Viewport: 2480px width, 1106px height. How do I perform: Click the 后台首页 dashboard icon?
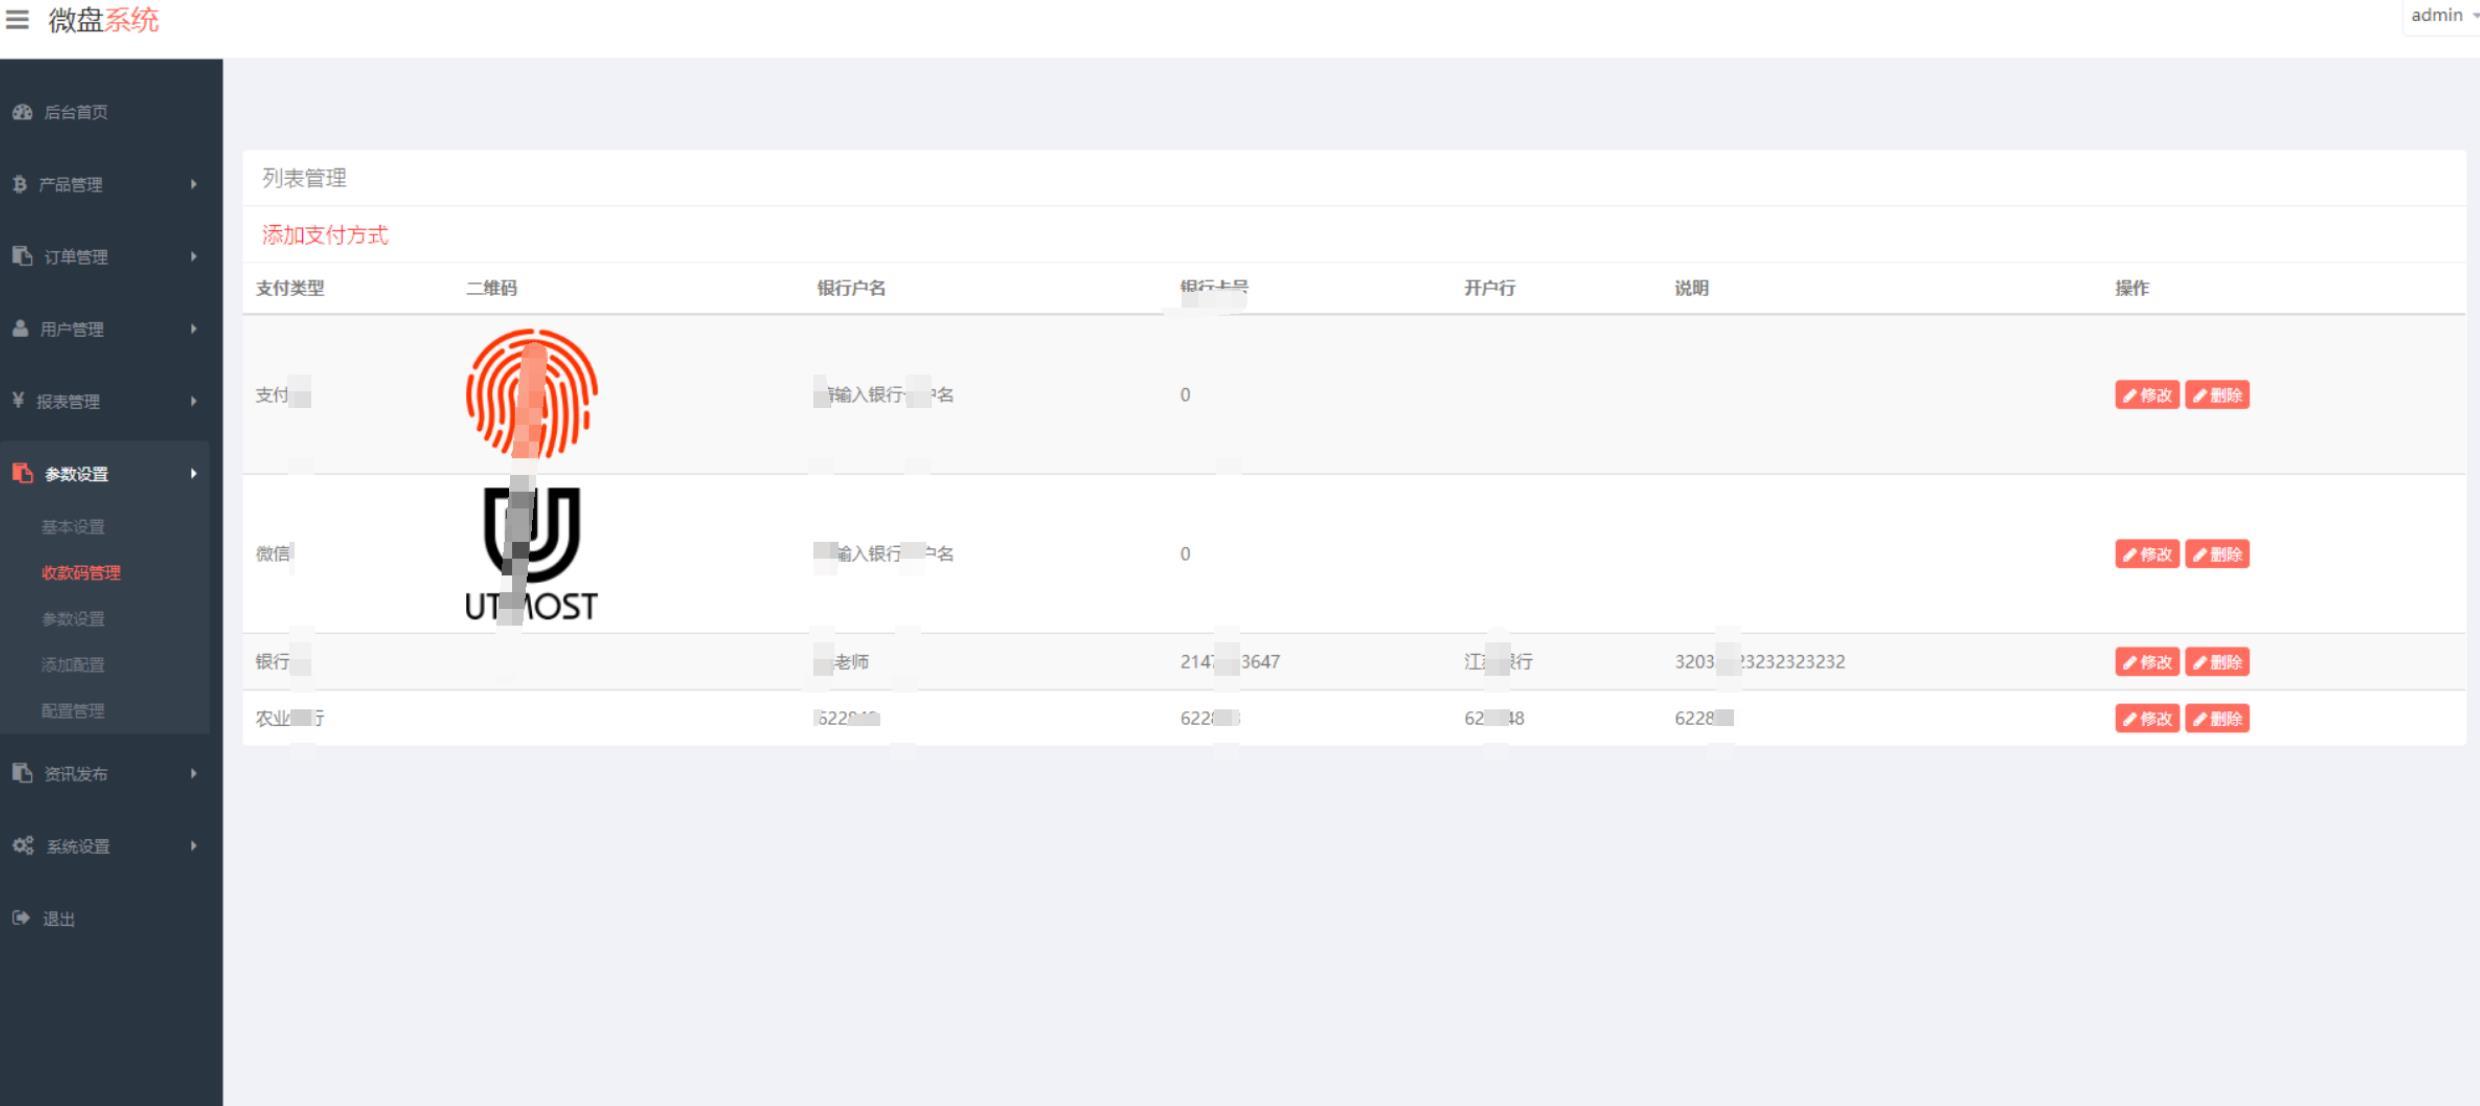(22, 112)
